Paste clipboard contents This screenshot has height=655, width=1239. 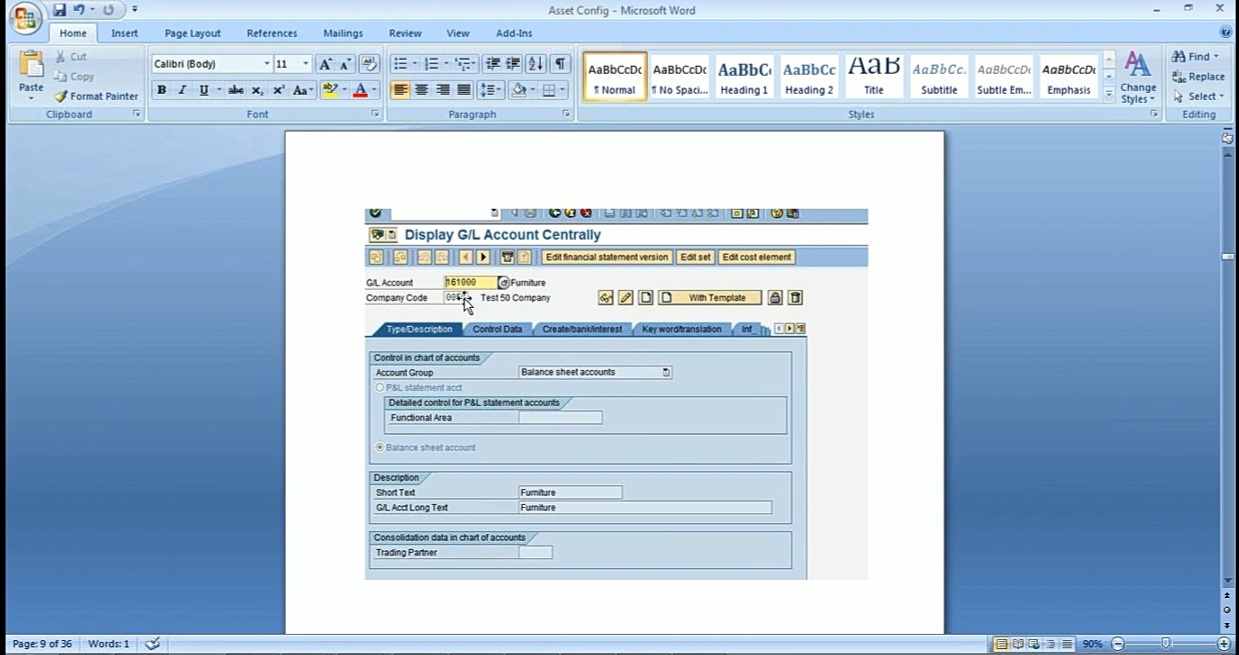[x=31, y=75]
